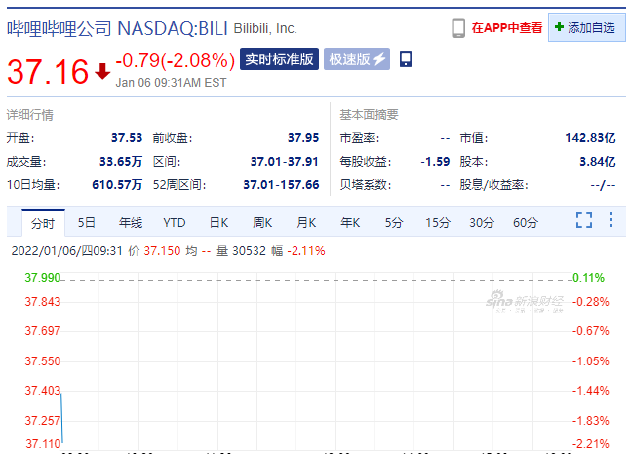
Task: Click the 股息/收益率 label
Action: point(494,185)
